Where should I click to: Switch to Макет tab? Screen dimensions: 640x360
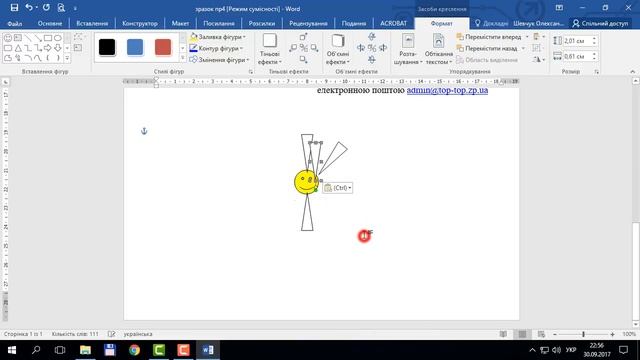tap(180, 23)
